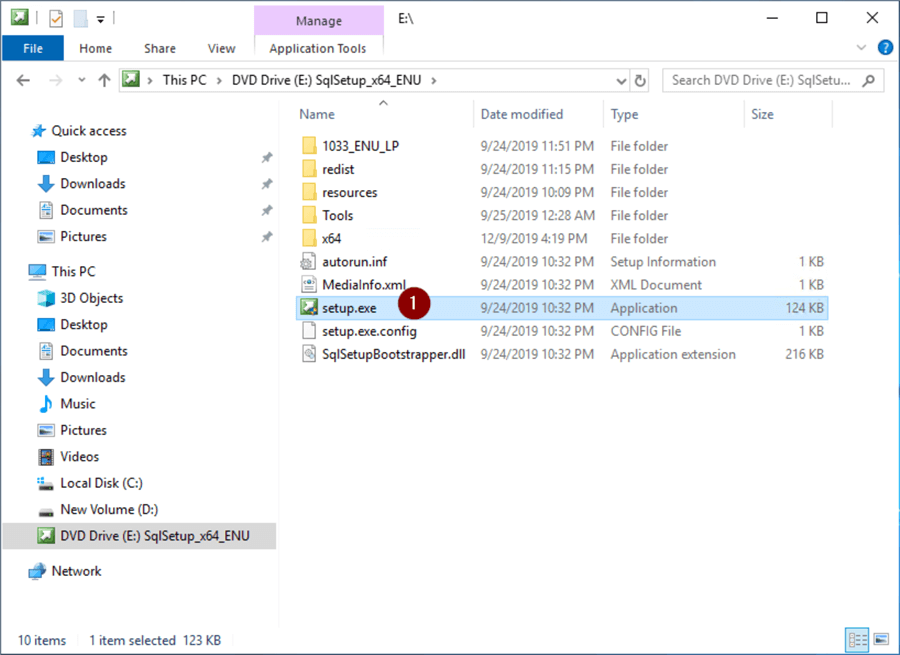Click Setup Information type for autorun.inf
The height and width of the screenshot is (655, 900).
click(x=663, y=262)
